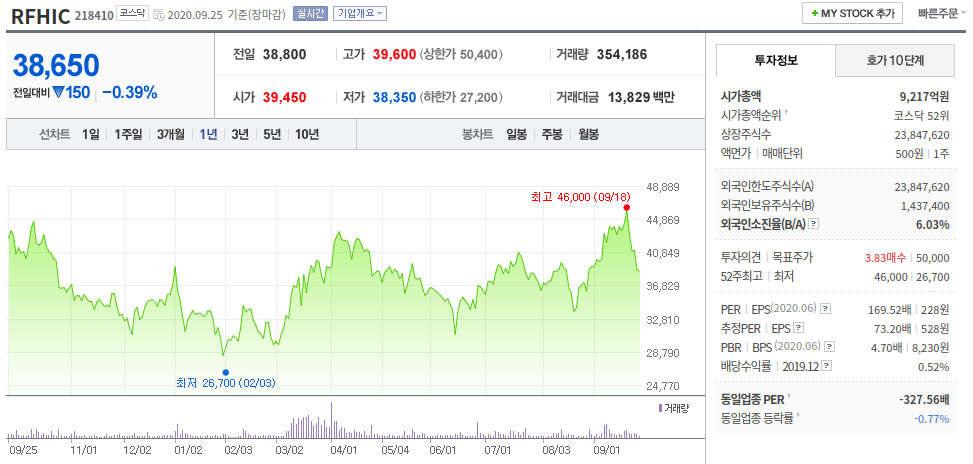The width and height of the screenshot is (973, 464).
Task: Click the green plus icon in MY STOCK 추가
Action: point(814,13)
